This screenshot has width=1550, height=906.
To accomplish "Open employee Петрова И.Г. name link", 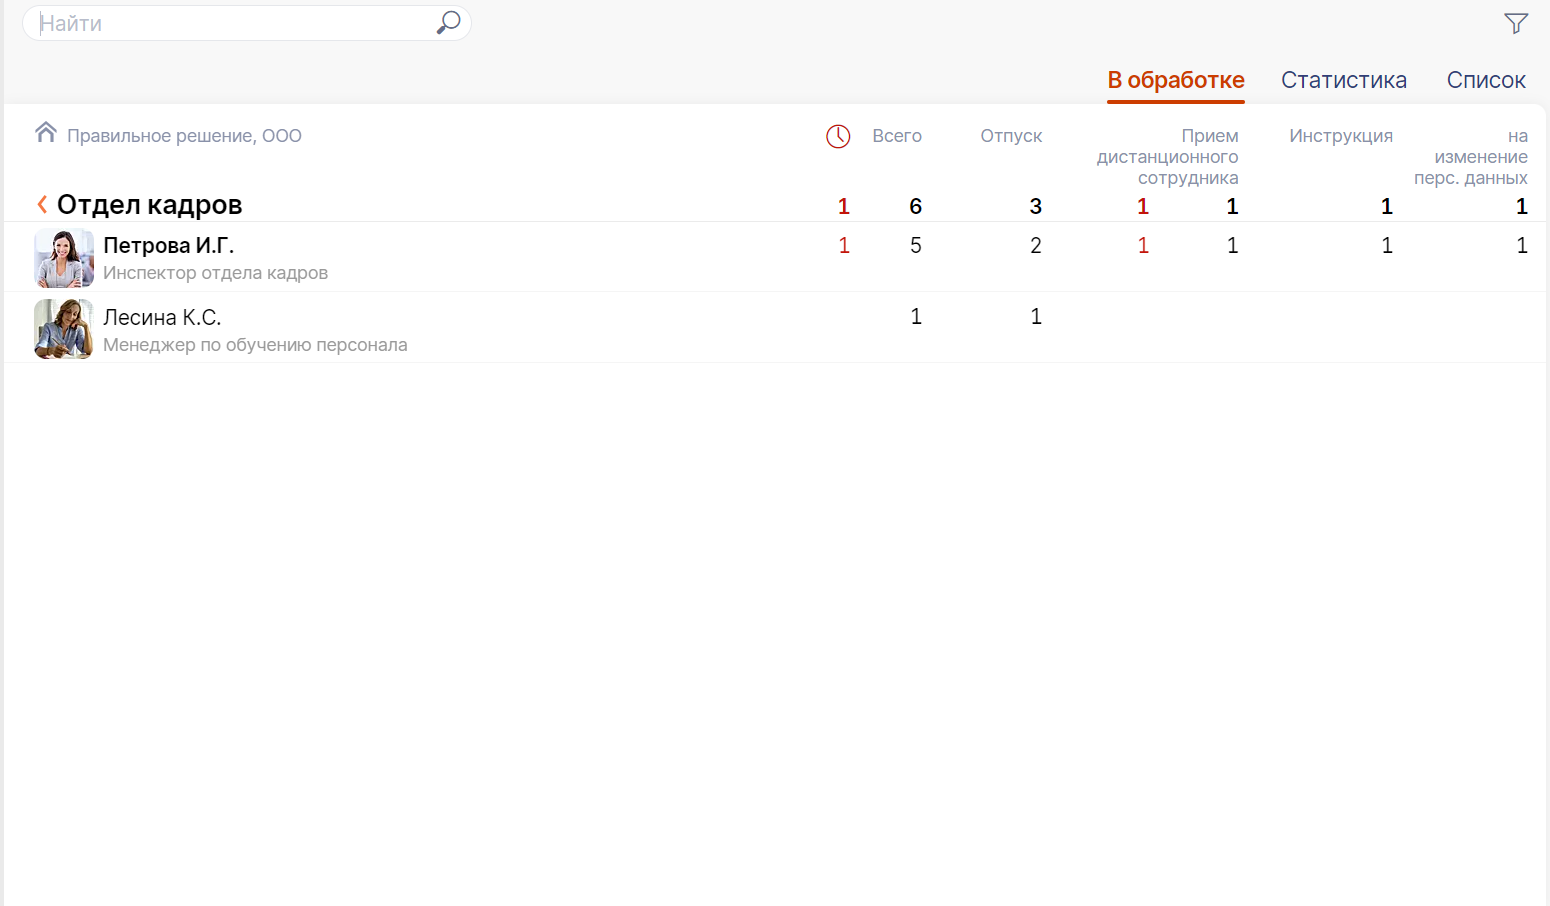I will [x=168, y=246].
